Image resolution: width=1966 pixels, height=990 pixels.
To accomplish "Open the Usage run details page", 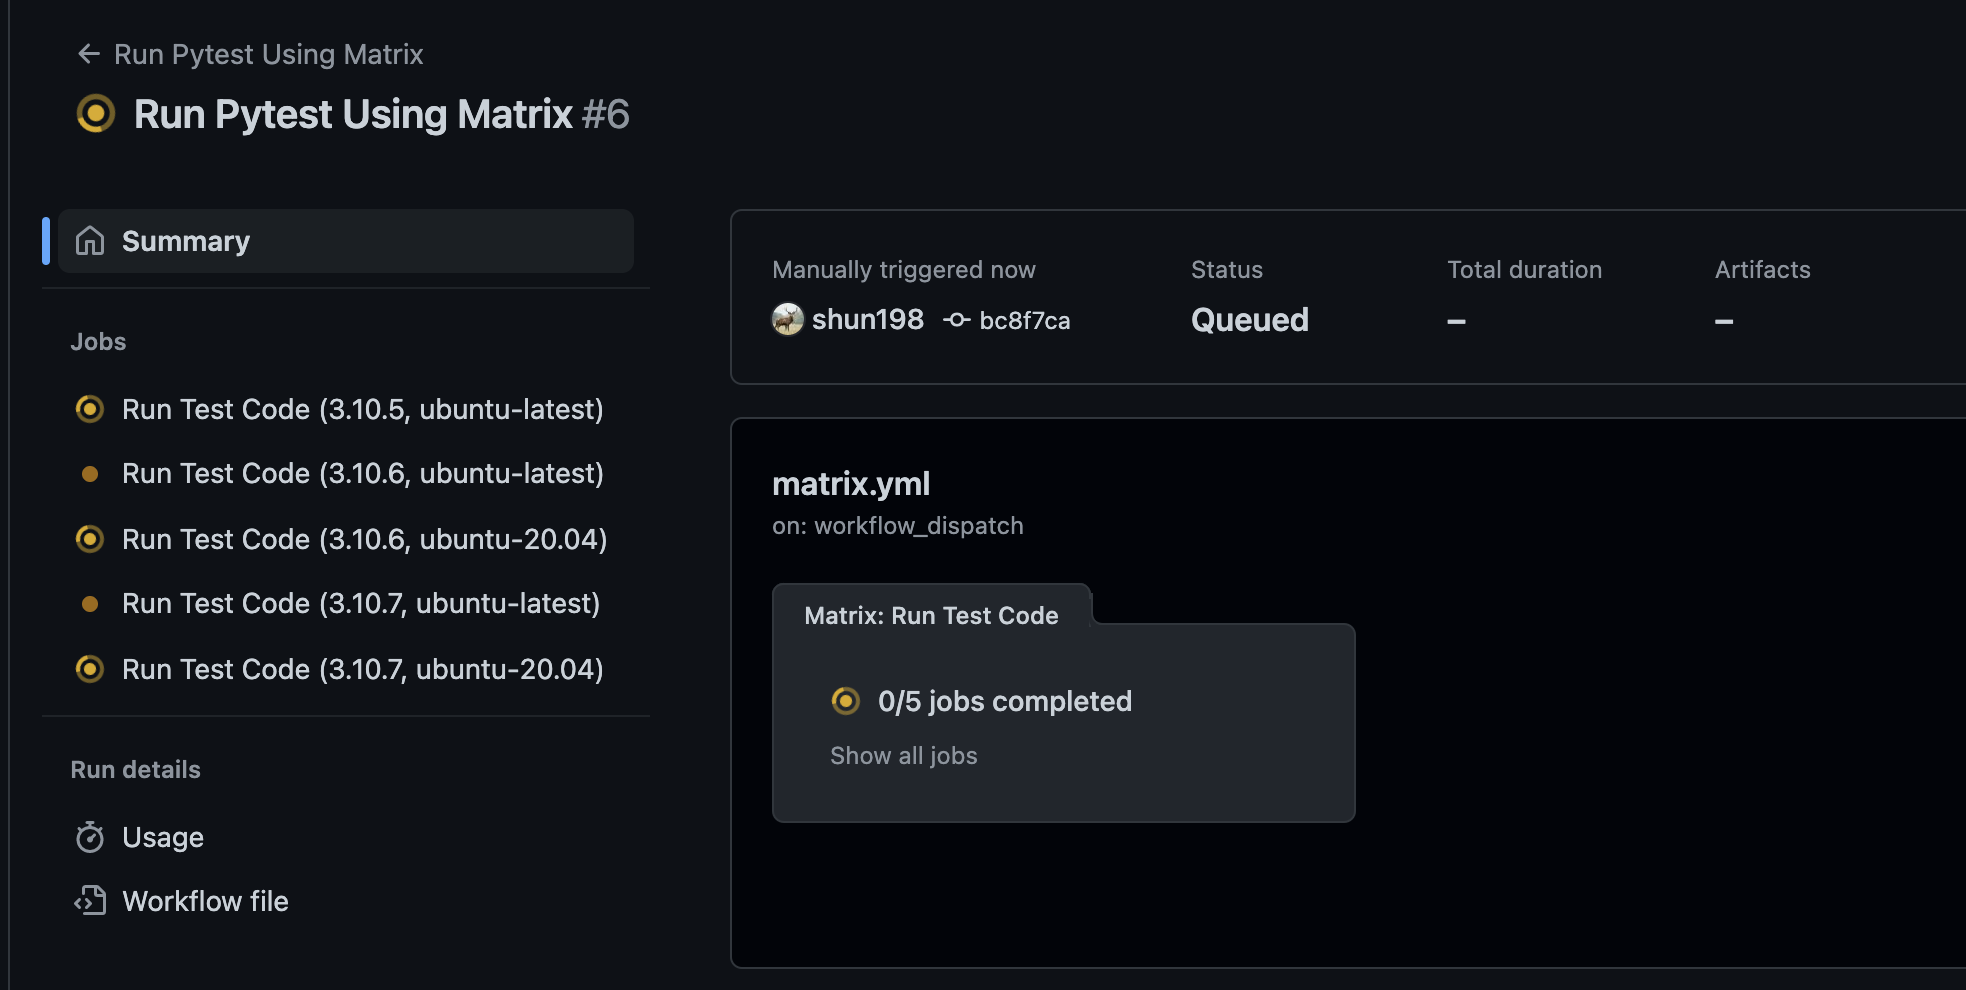I will point(163,837).
